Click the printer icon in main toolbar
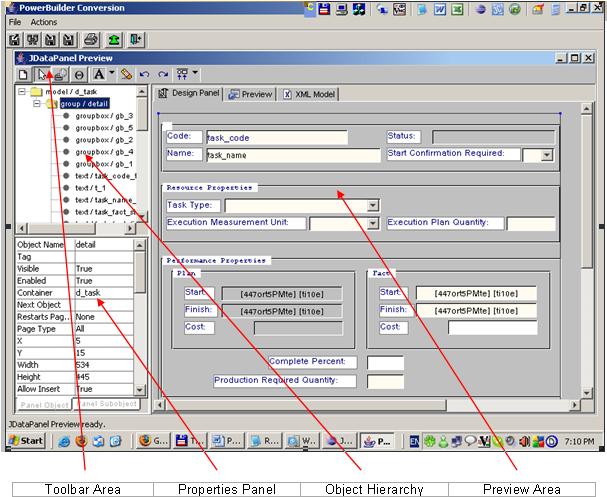Screen dimensions: 607x497 91,39
